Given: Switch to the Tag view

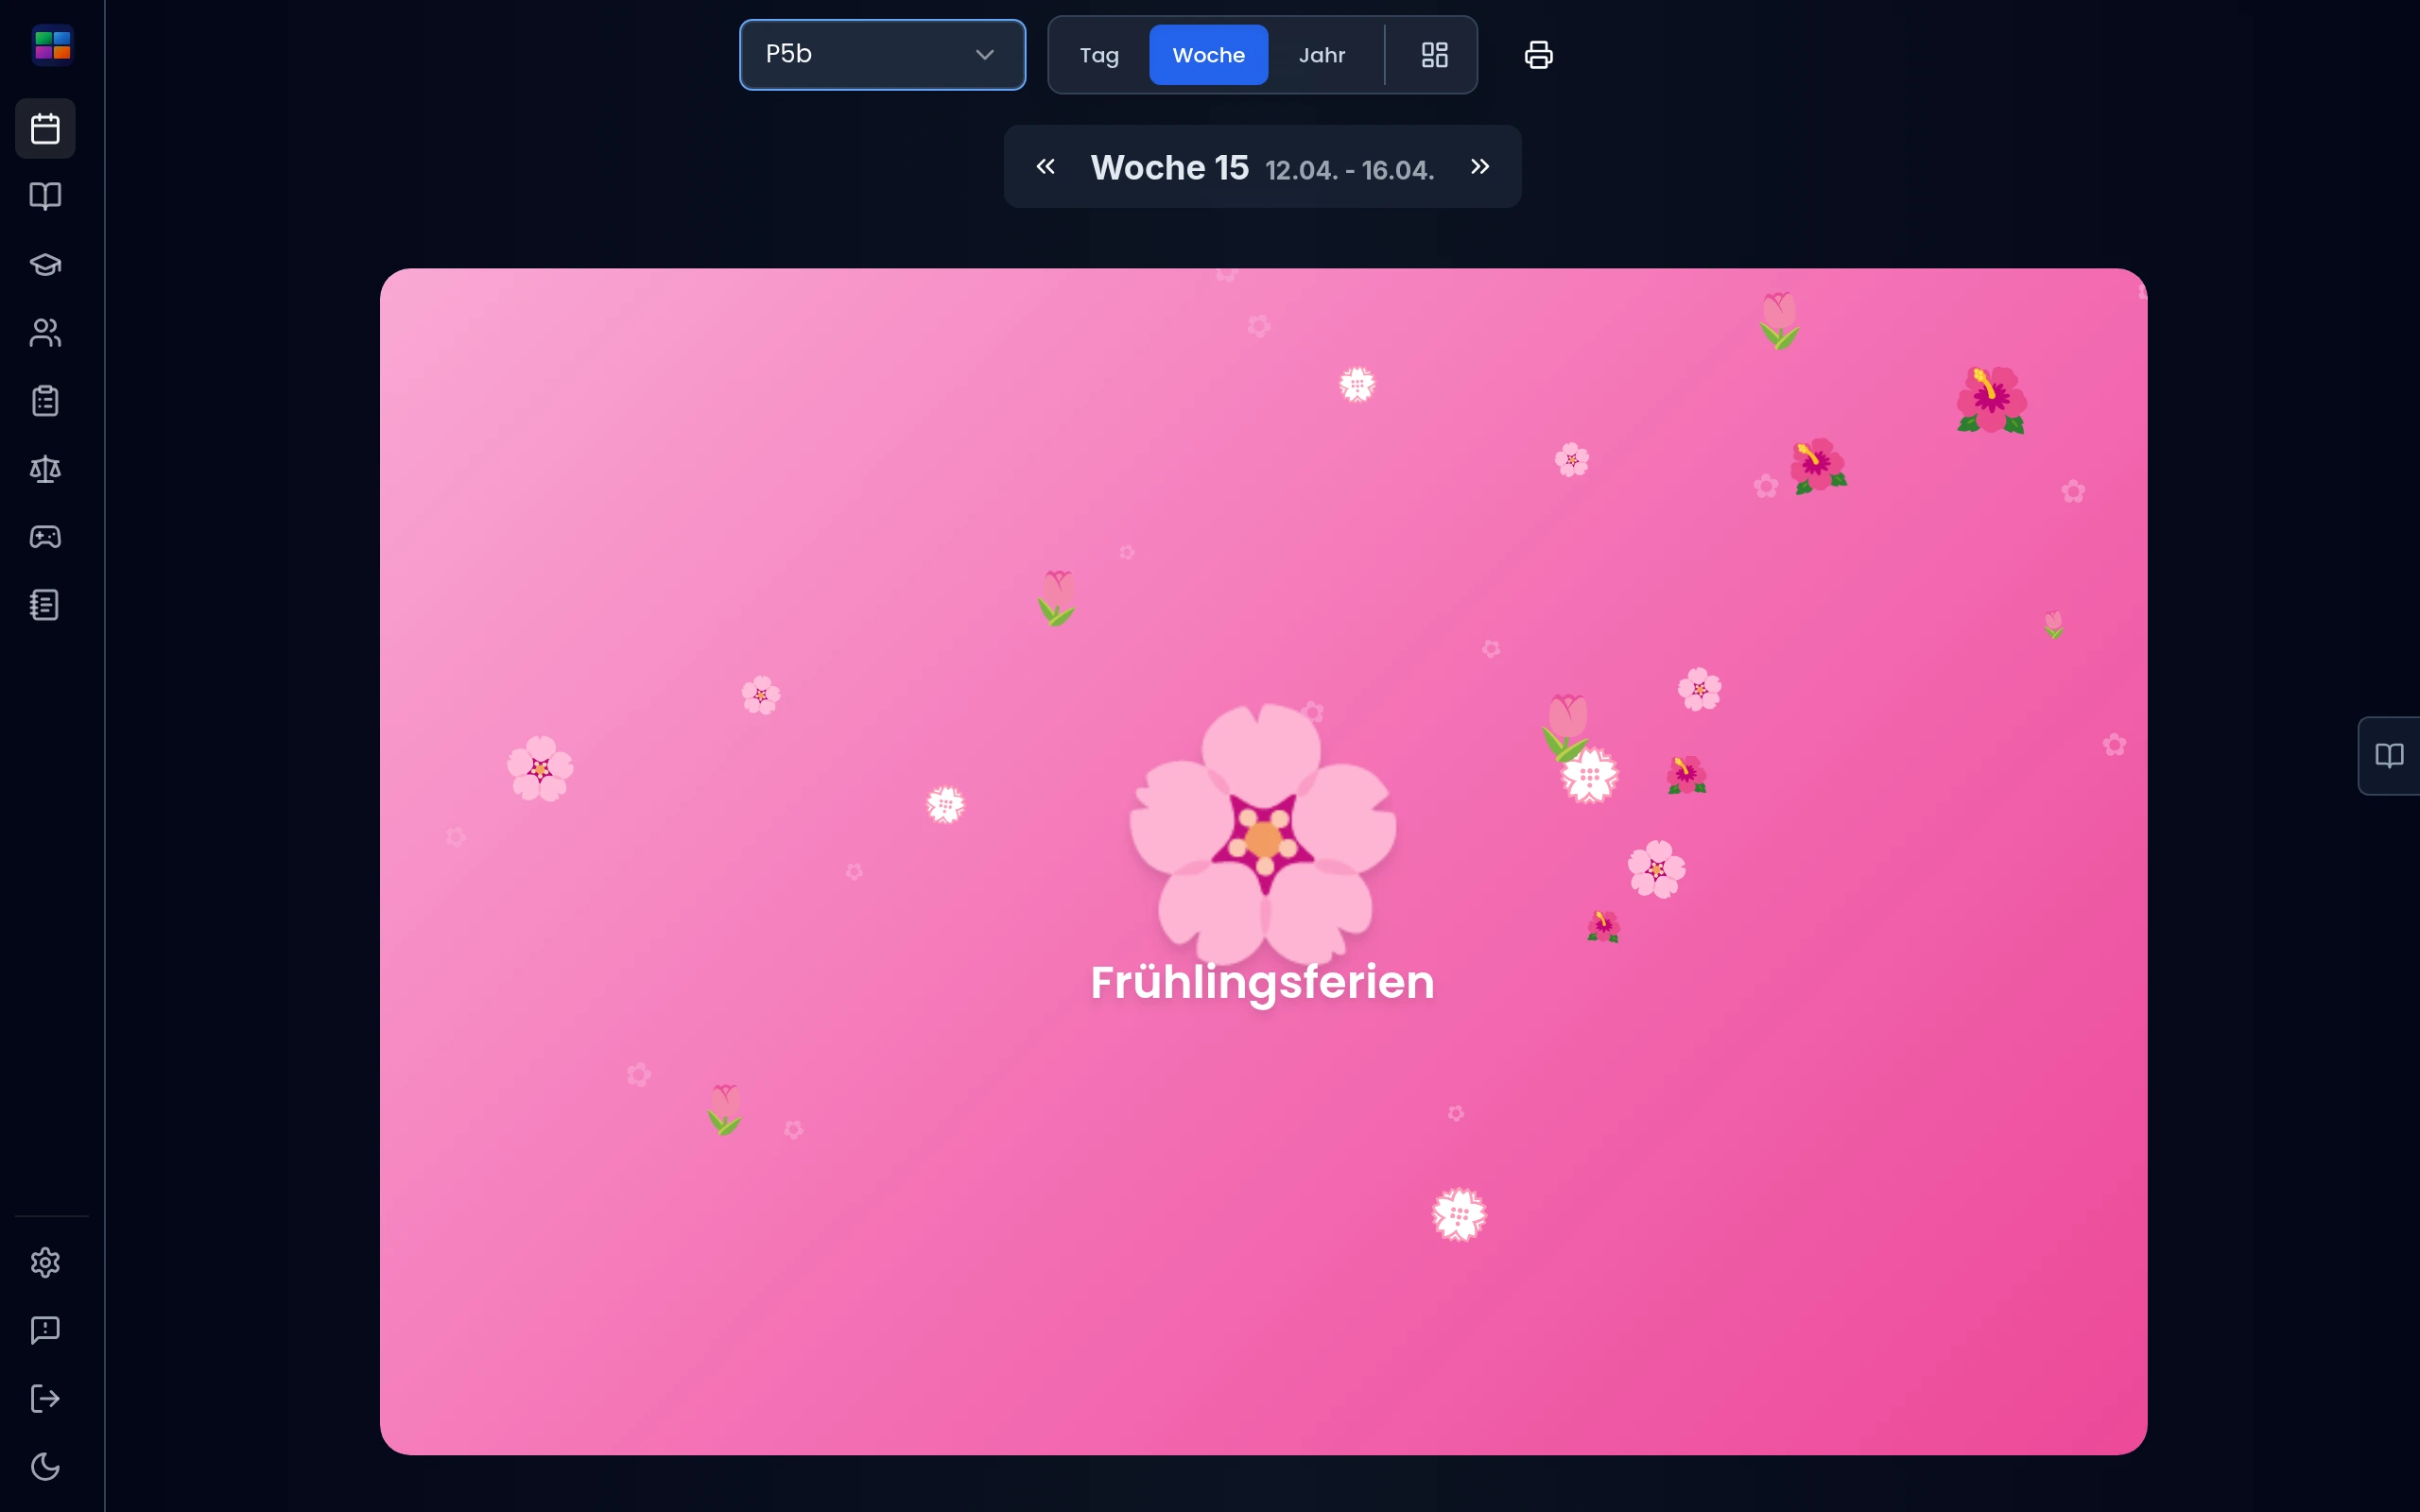Looking at the screenshot, I should pos(1098,55).
